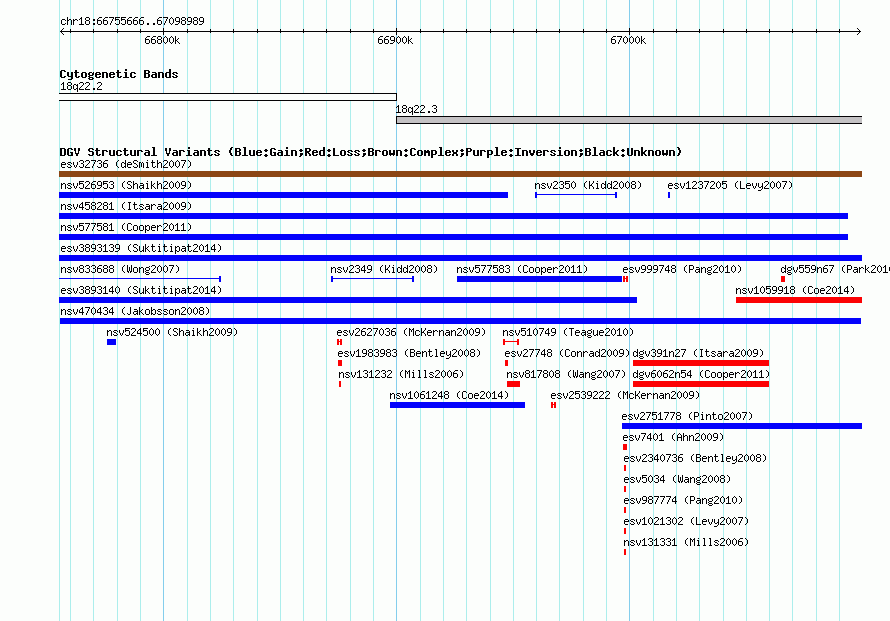This screenshot has width=890, height=621.
Task: Open esv987774 (Pang2010) label
Action: point(683,501)
